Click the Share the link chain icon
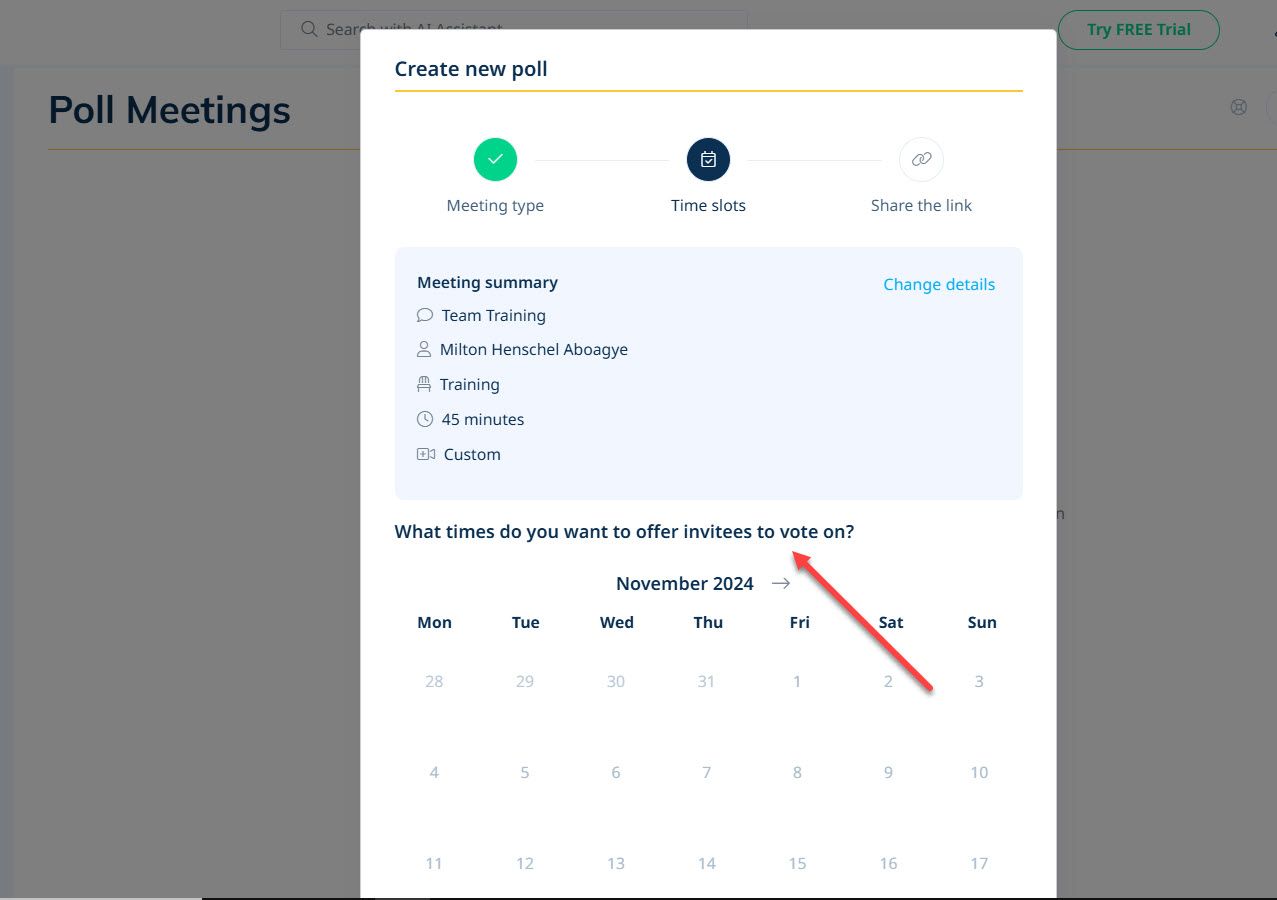 click(x=920, y=159)
